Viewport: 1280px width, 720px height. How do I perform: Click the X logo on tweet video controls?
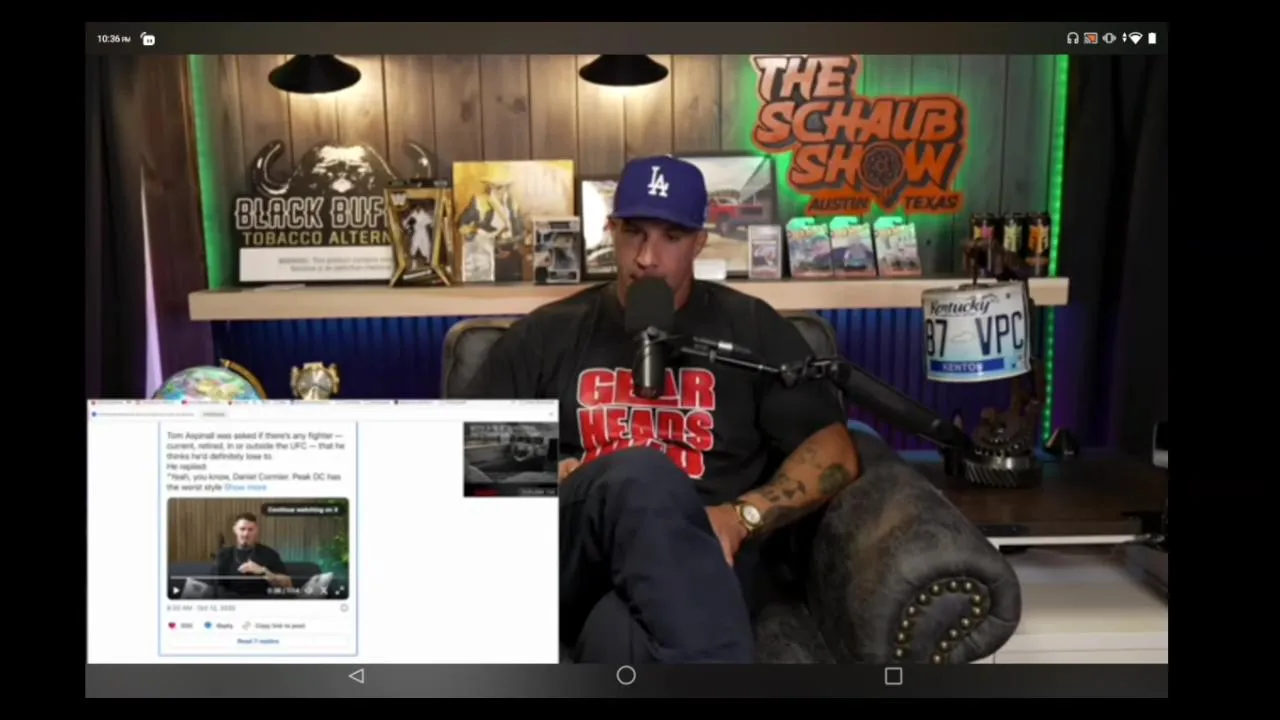(x=323, y=590)
